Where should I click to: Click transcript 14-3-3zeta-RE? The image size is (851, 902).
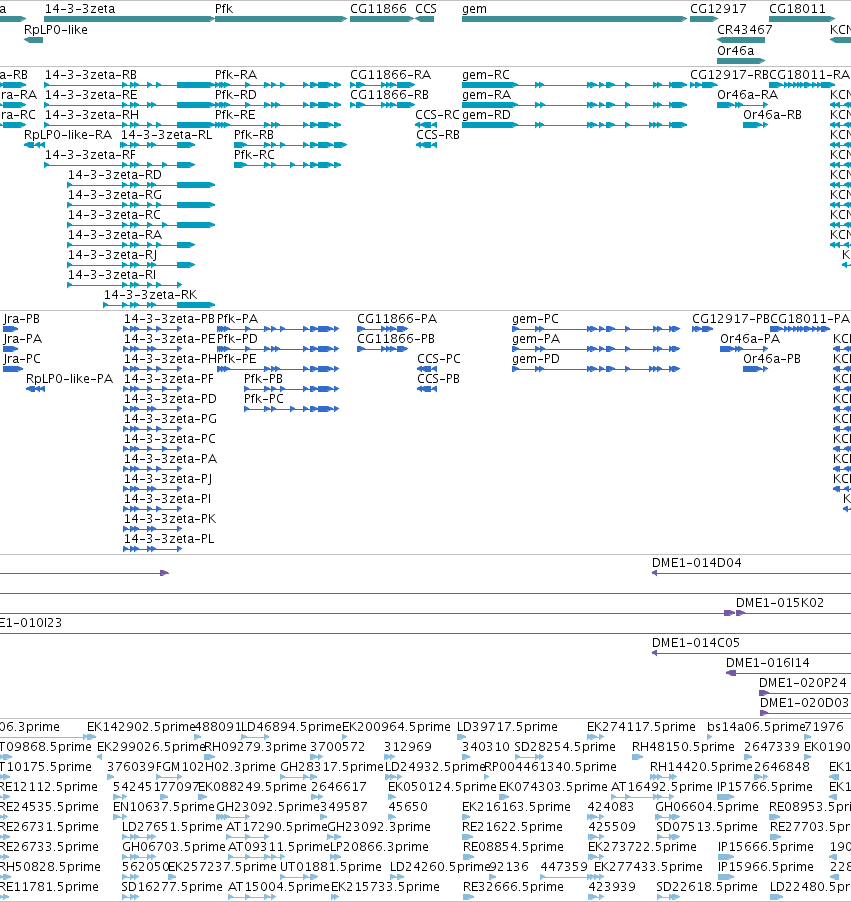pyautogui.click(x=91, y=95)
